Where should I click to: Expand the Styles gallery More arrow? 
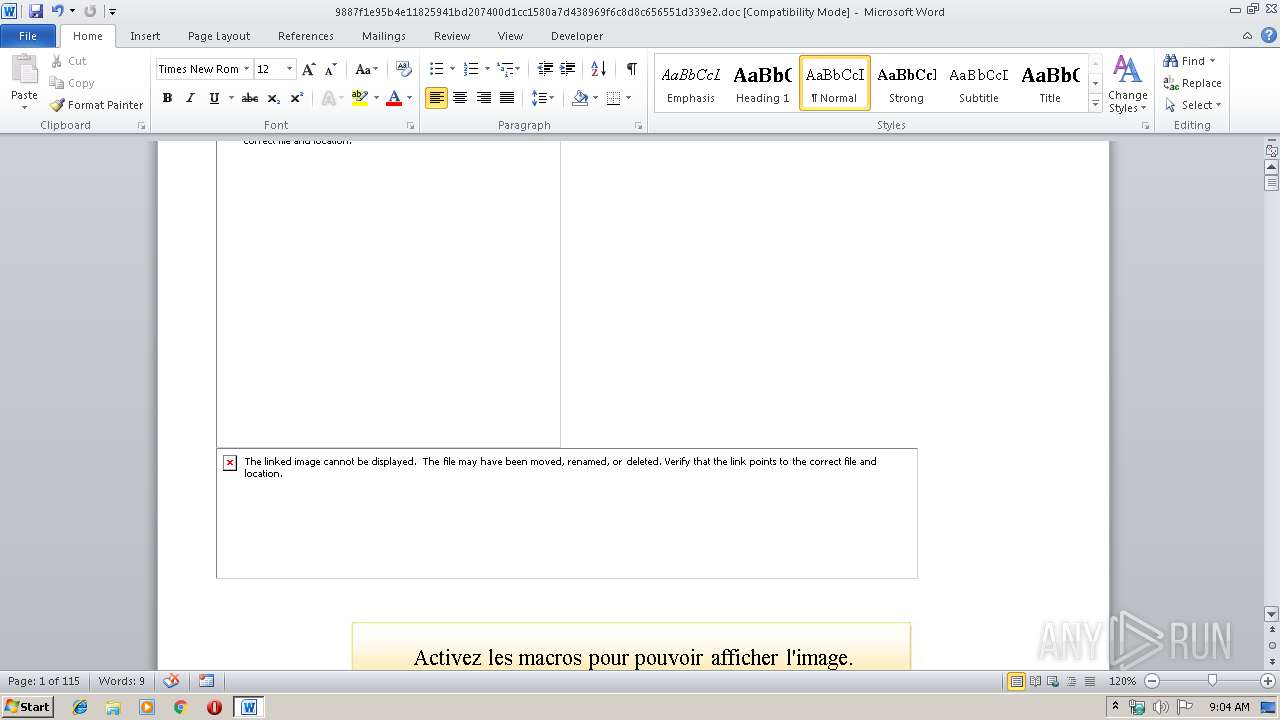pyautogui.click(x=1096, y=104)
